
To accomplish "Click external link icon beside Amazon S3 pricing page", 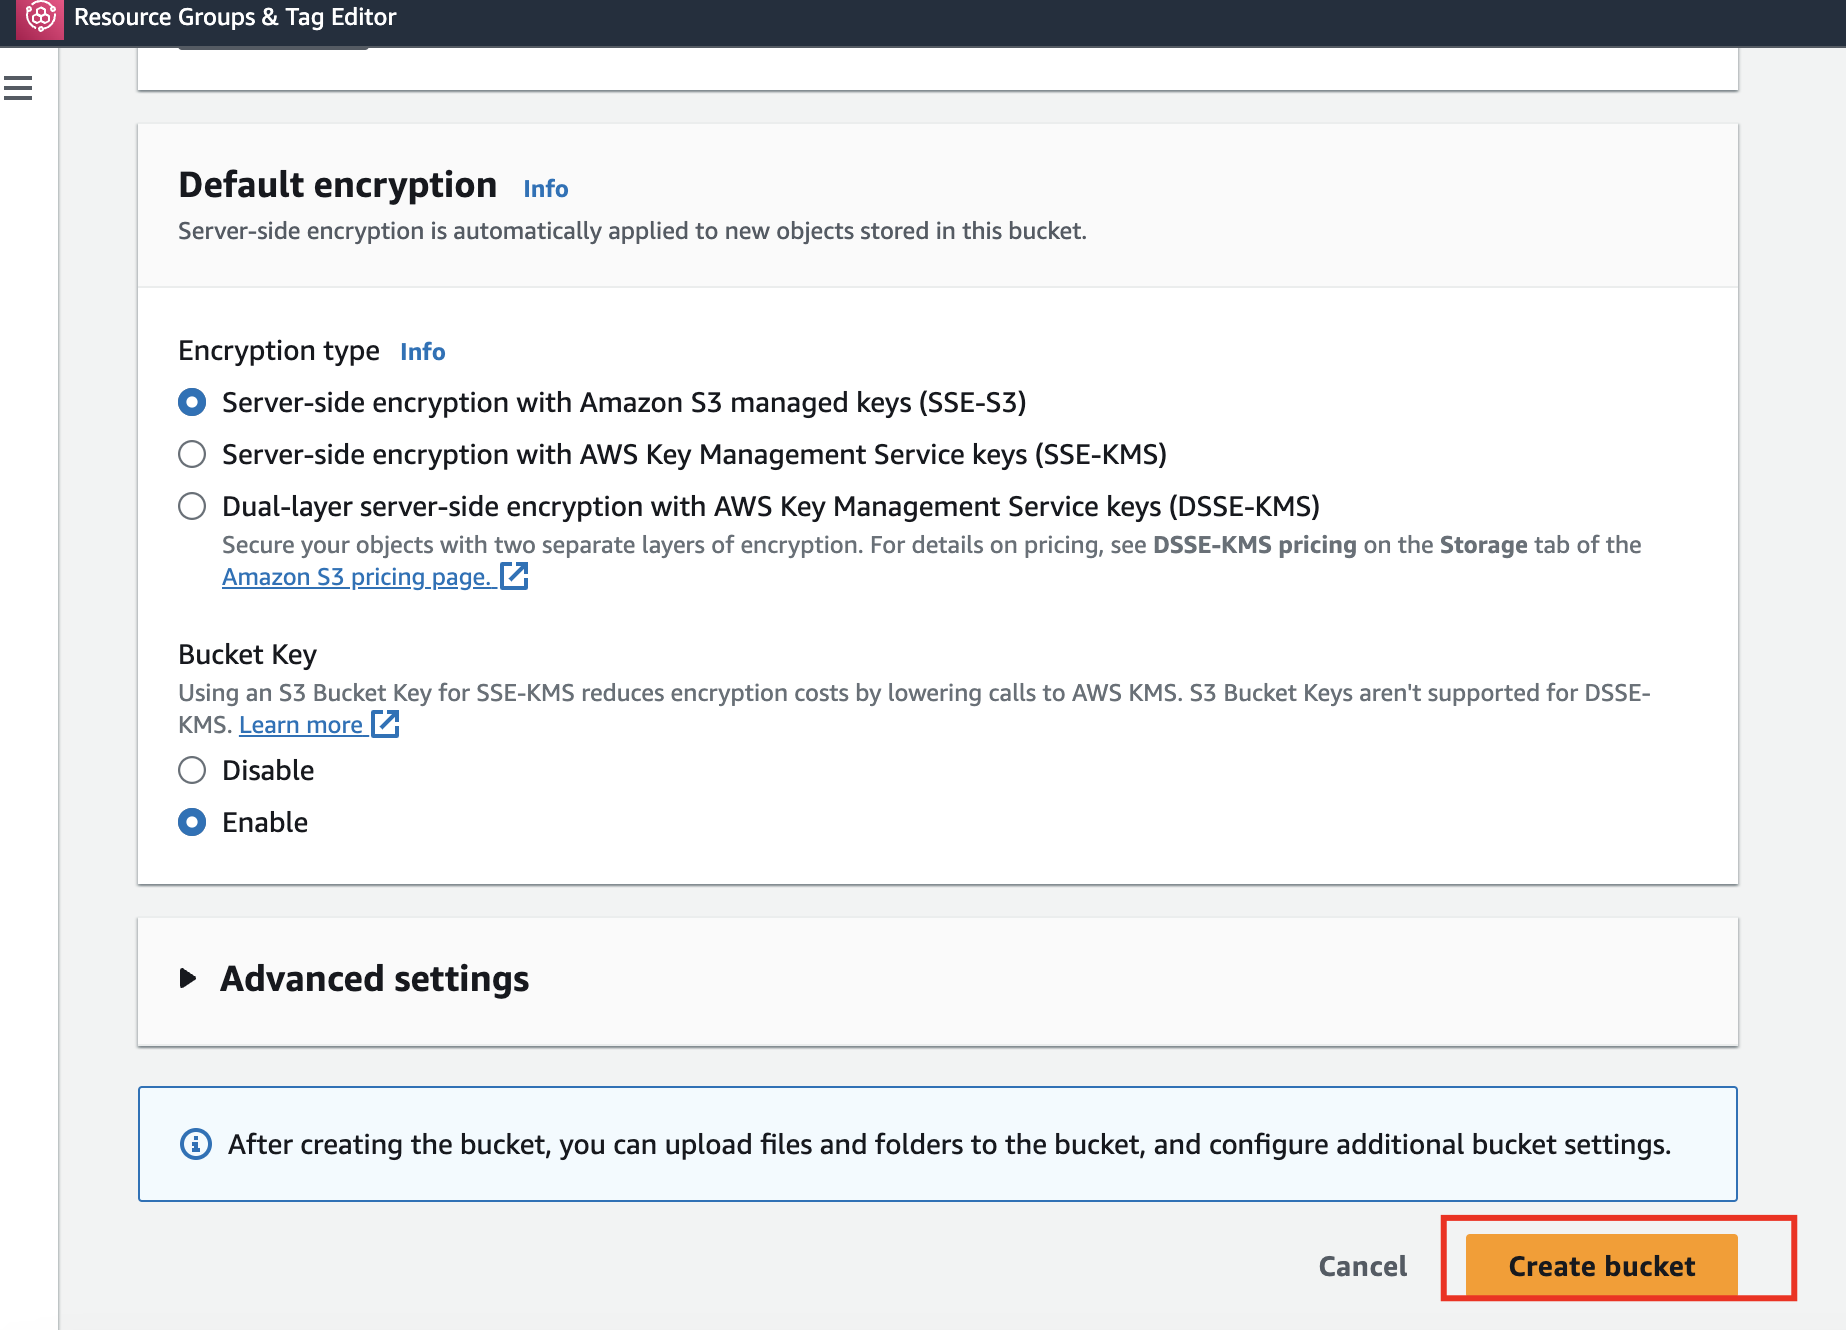I will [514, 576].
